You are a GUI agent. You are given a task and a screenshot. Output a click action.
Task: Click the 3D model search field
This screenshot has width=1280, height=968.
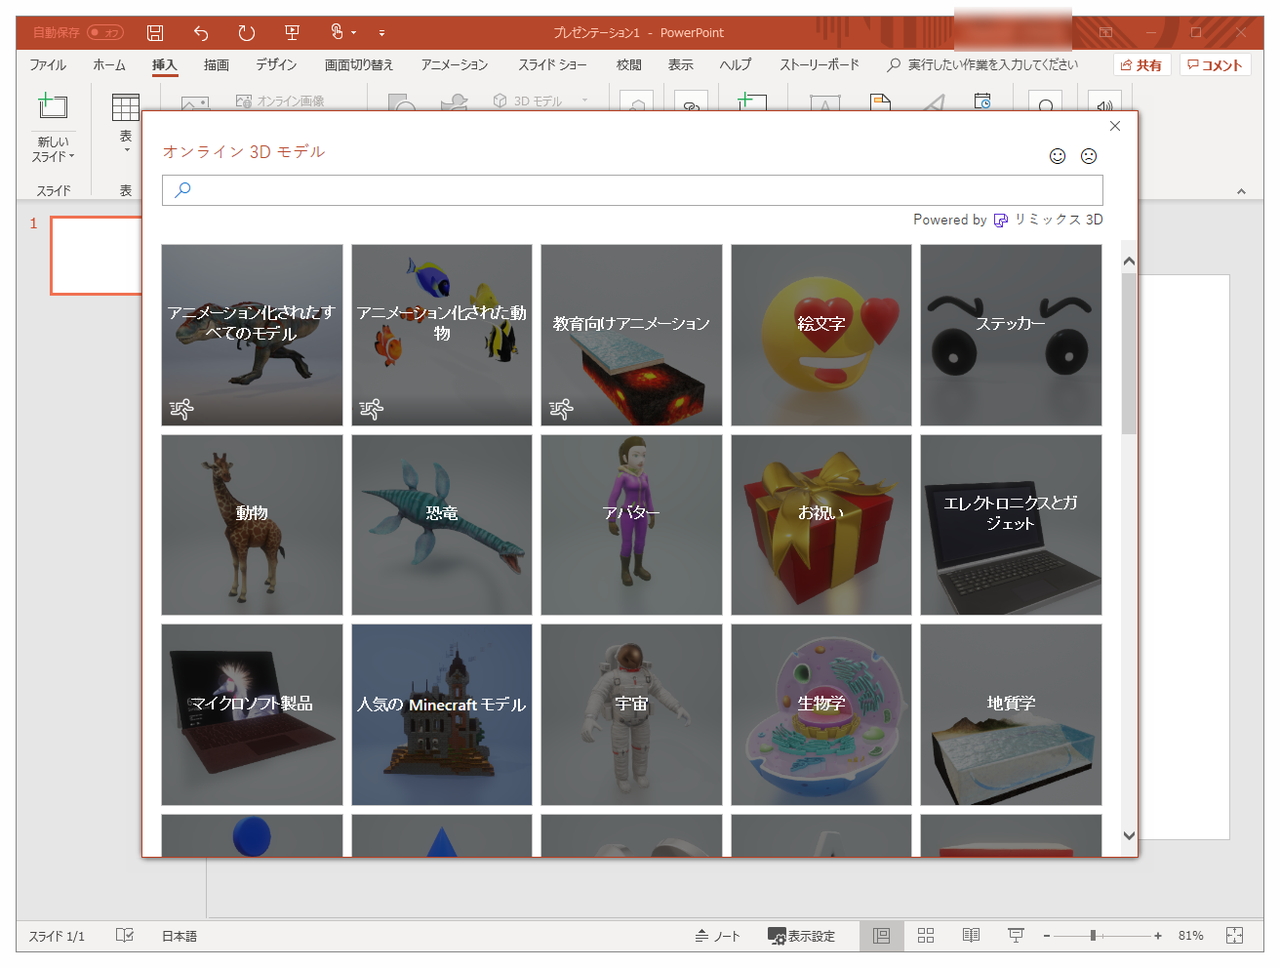pyautogui.click(x=632, y=190)
